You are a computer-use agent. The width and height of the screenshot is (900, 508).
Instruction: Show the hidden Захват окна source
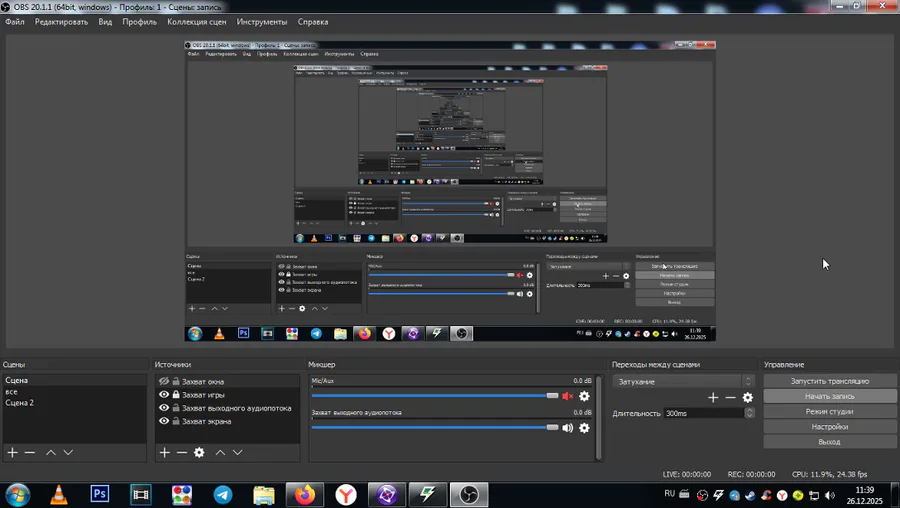pos(164,381)
